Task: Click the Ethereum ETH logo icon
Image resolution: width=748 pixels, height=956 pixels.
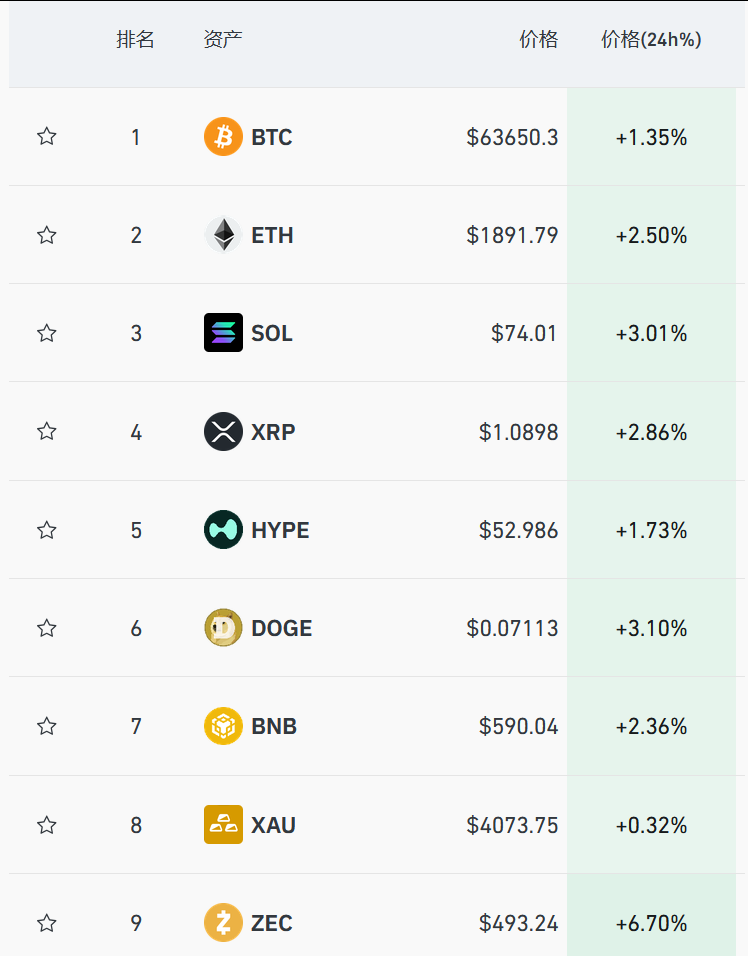Action: pyautogui.click(x=223, y=235)
